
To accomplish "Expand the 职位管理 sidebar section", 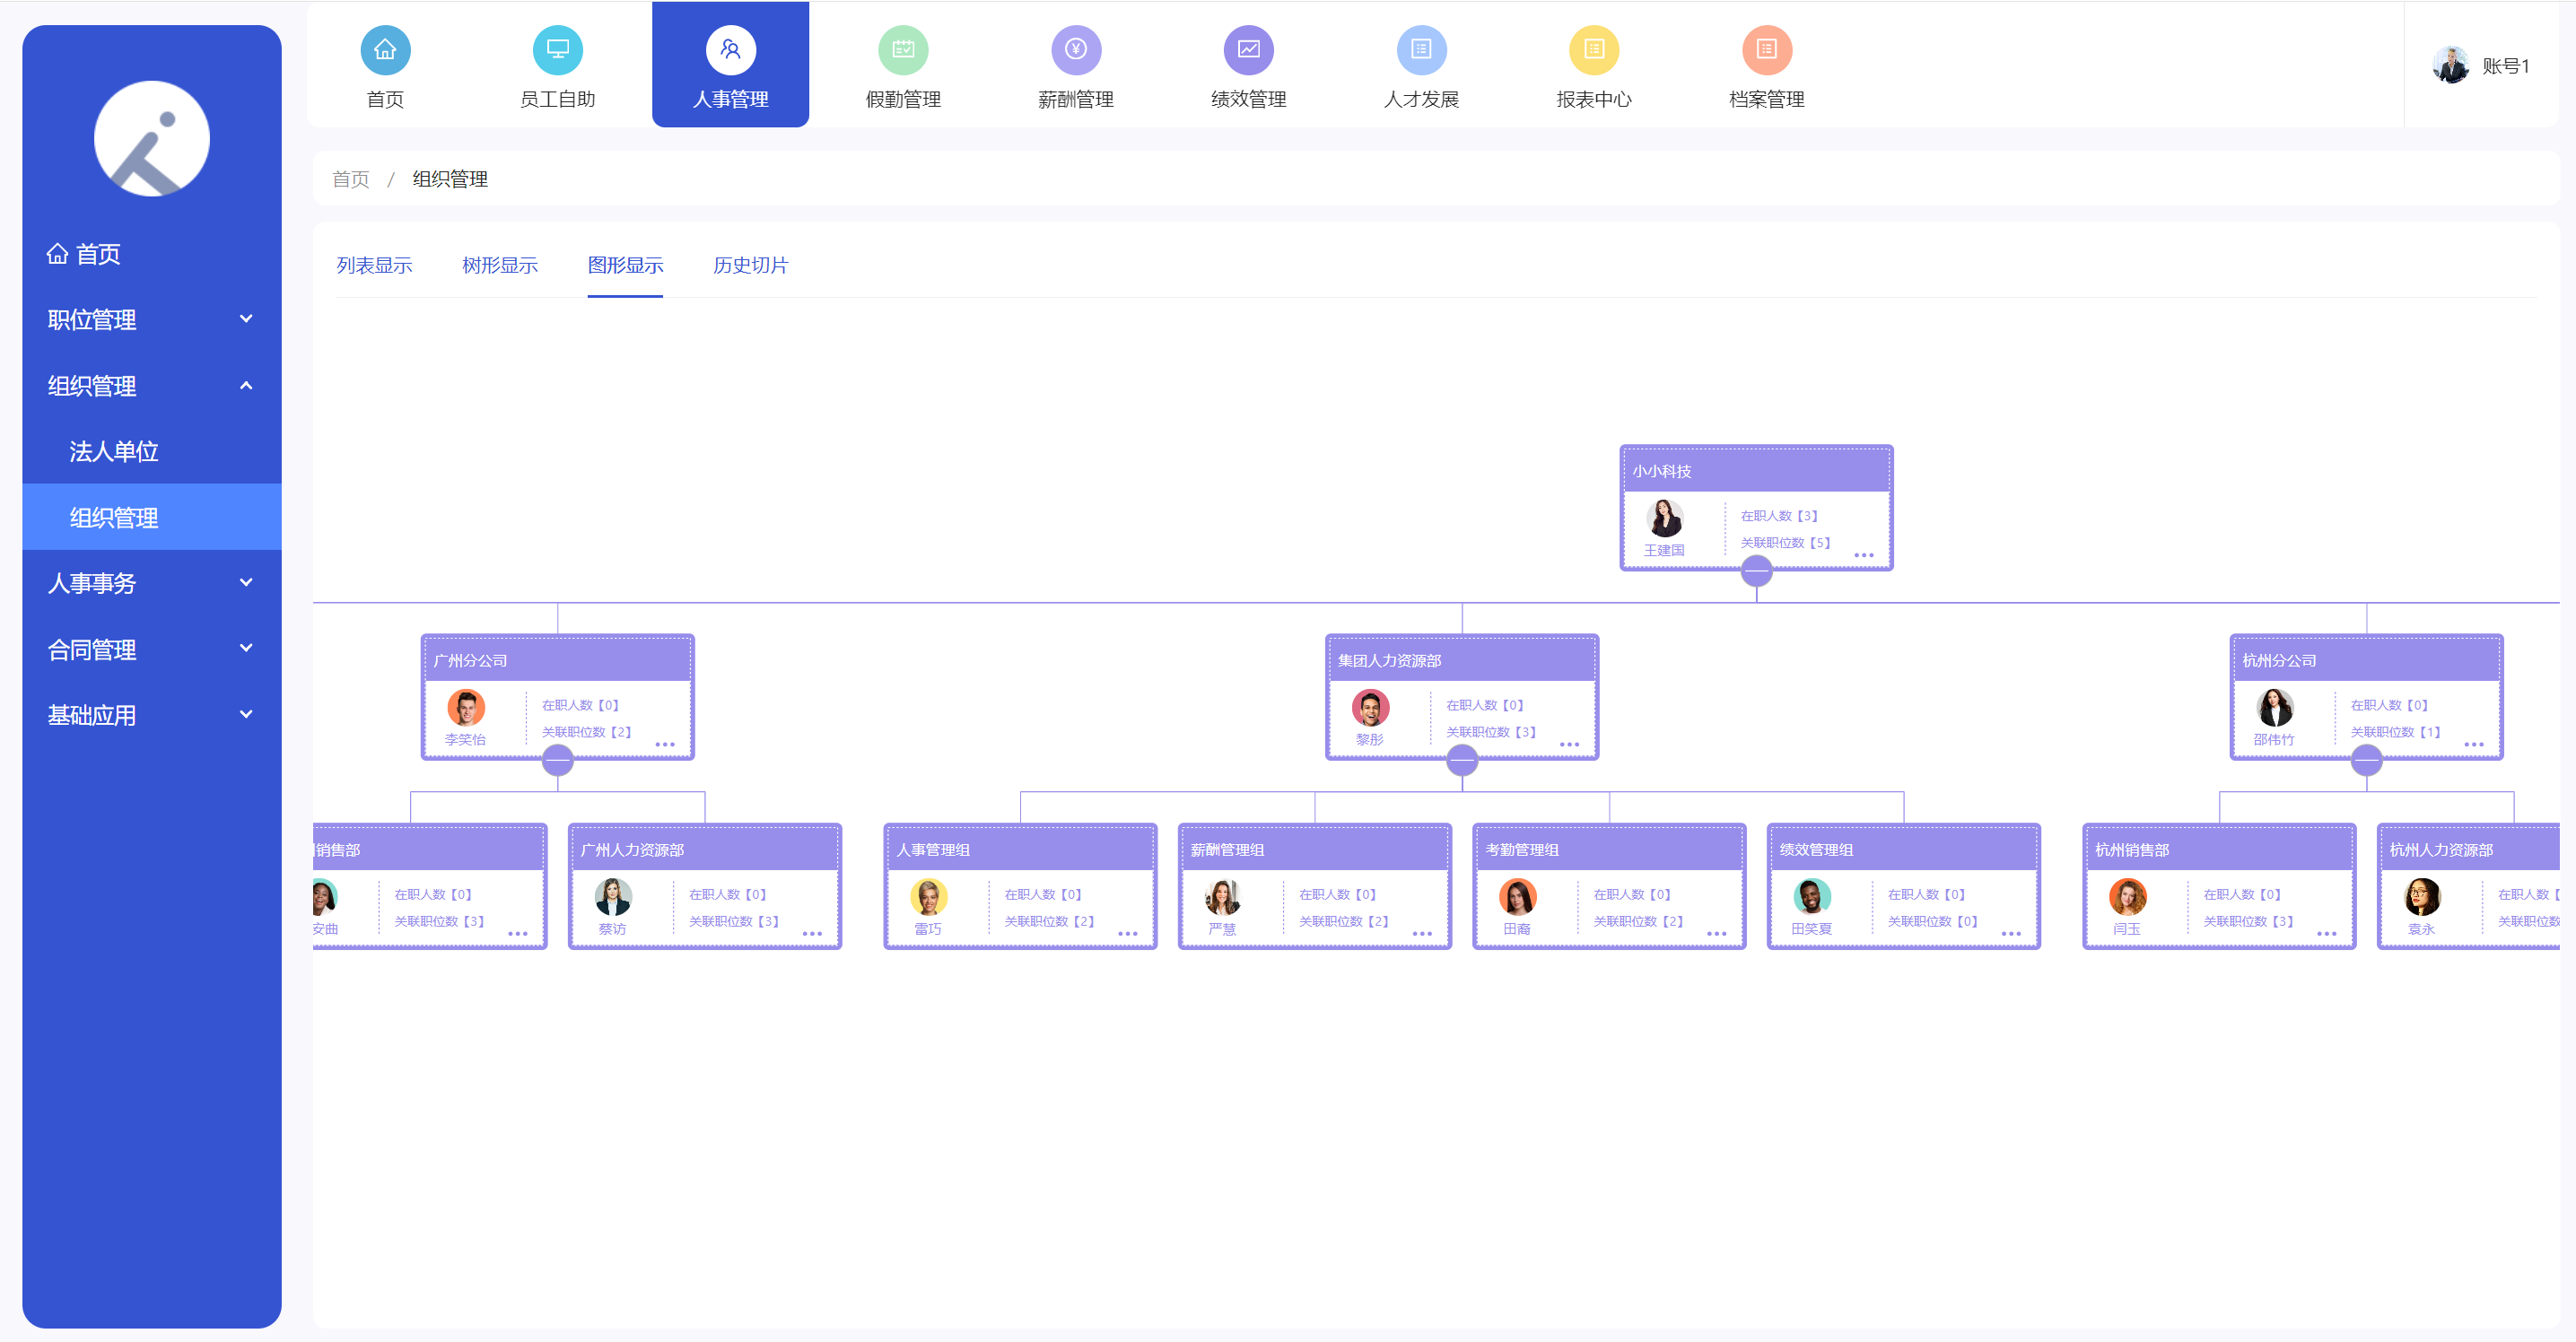I will pos(151,319).
